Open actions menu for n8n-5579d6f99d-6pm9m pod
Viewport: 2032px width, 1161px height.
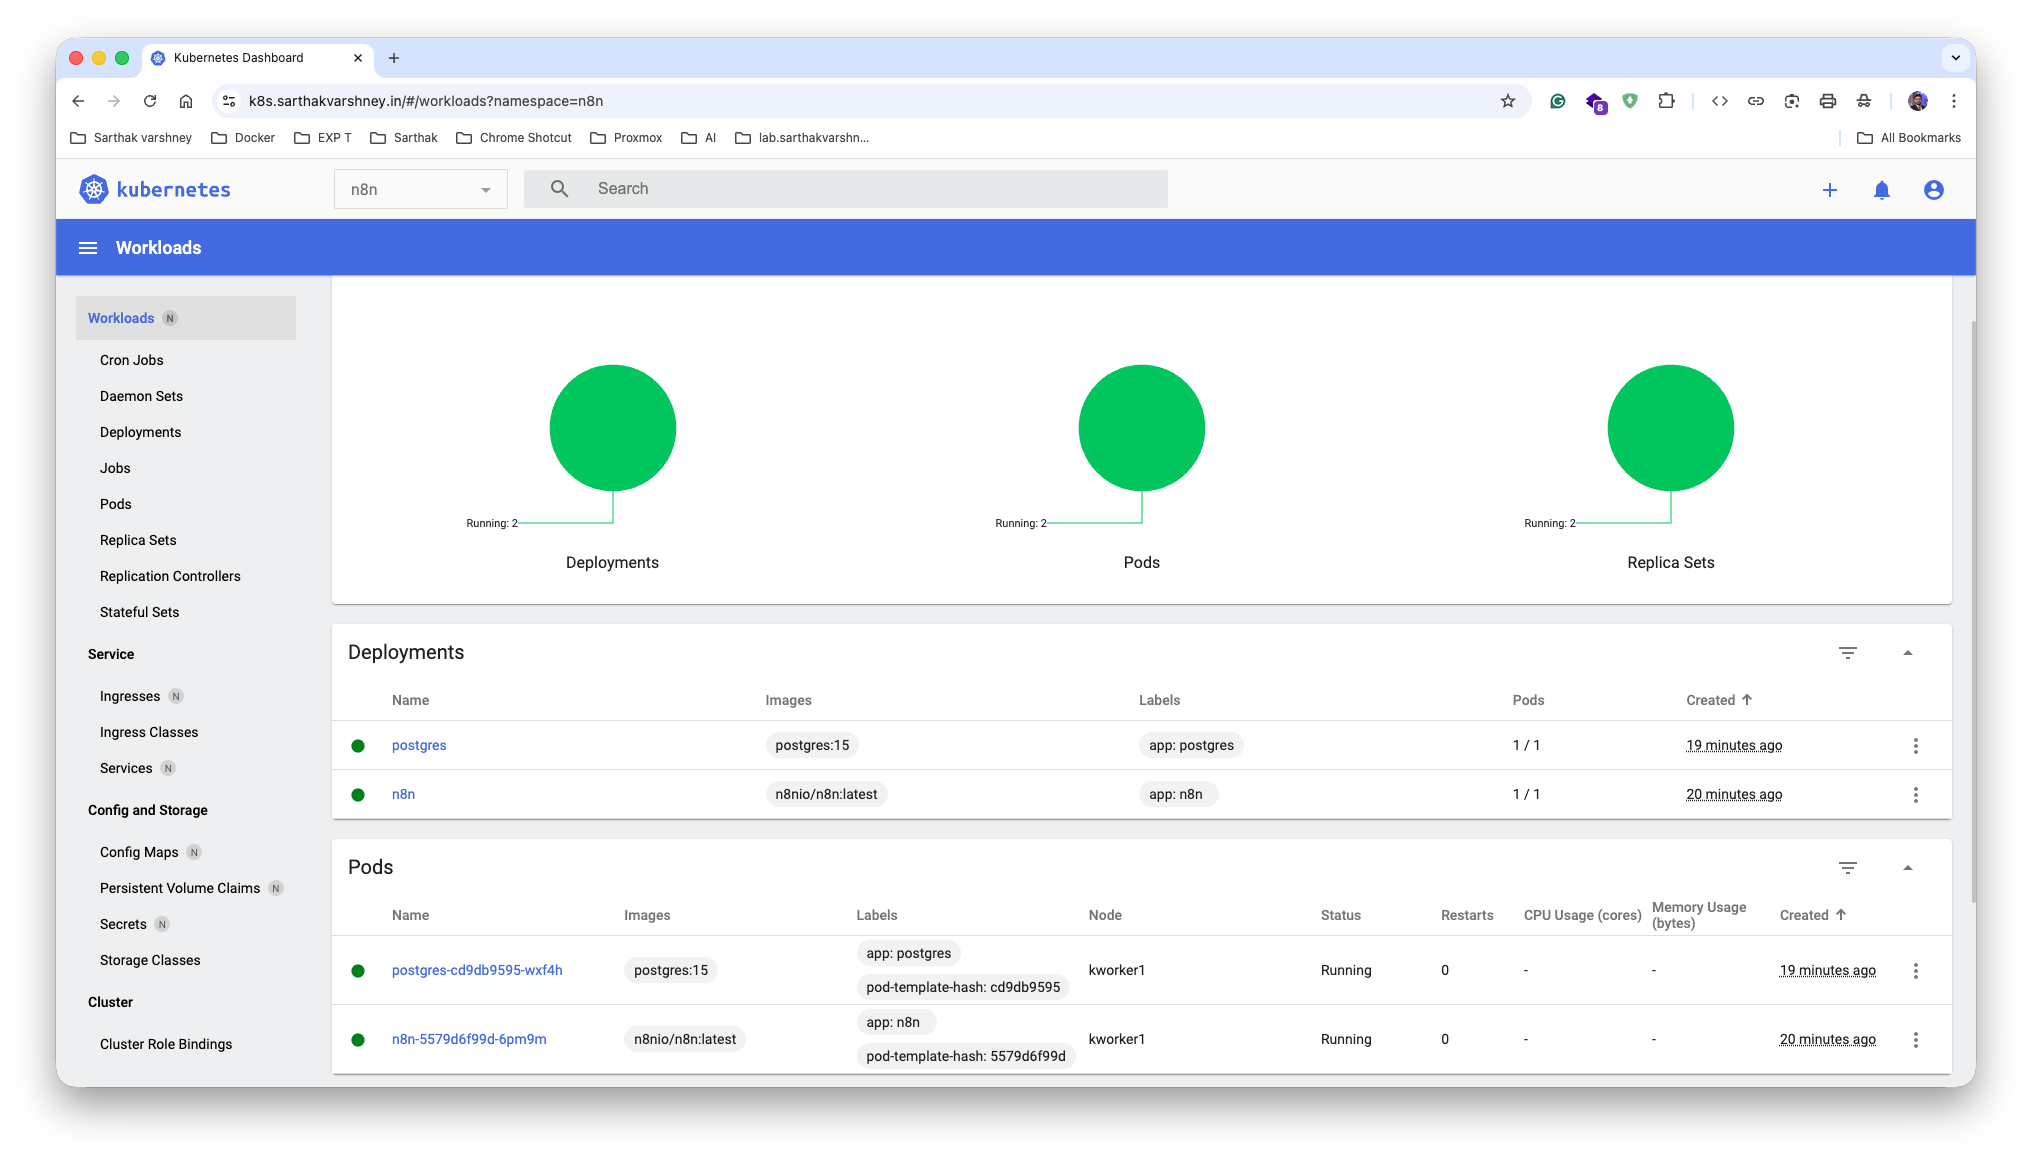coord(1915,1040)
